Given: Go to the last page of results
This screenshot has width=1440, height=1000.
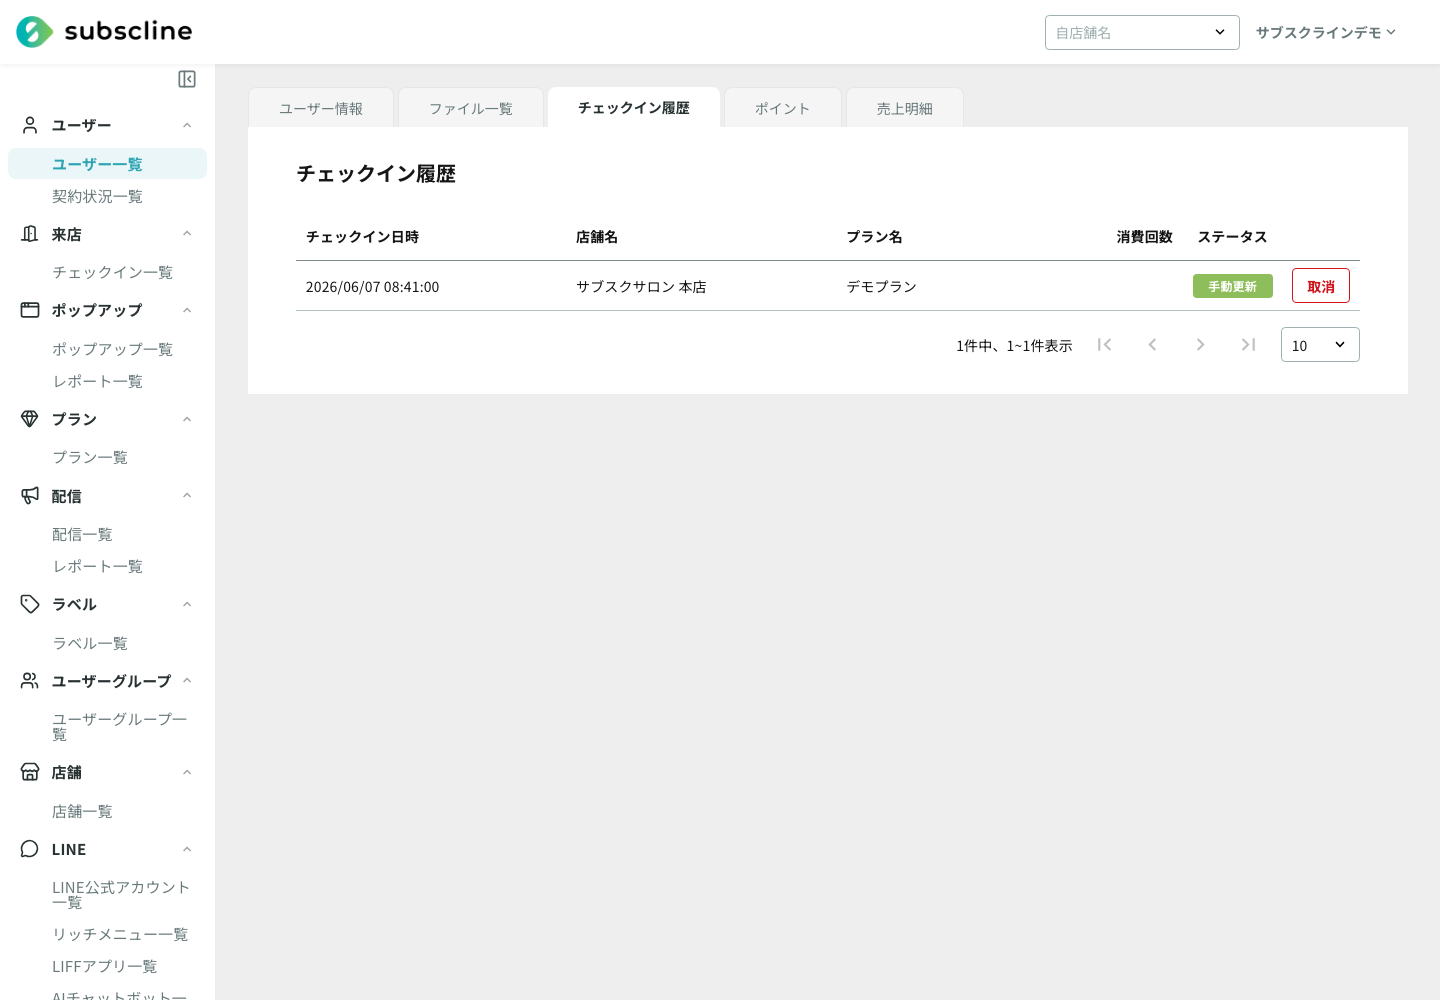Looking at the screenshot, I should 1249,345.
